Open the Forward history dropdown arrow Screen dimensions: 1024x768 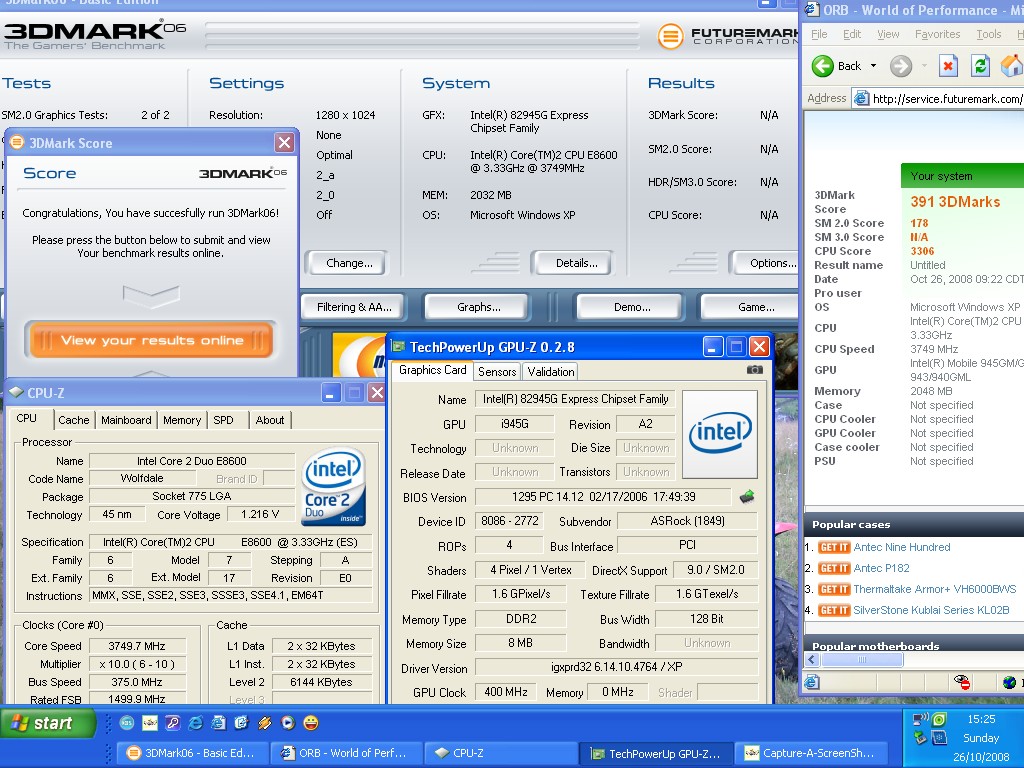pyautogui.click(x=924, y=66)
